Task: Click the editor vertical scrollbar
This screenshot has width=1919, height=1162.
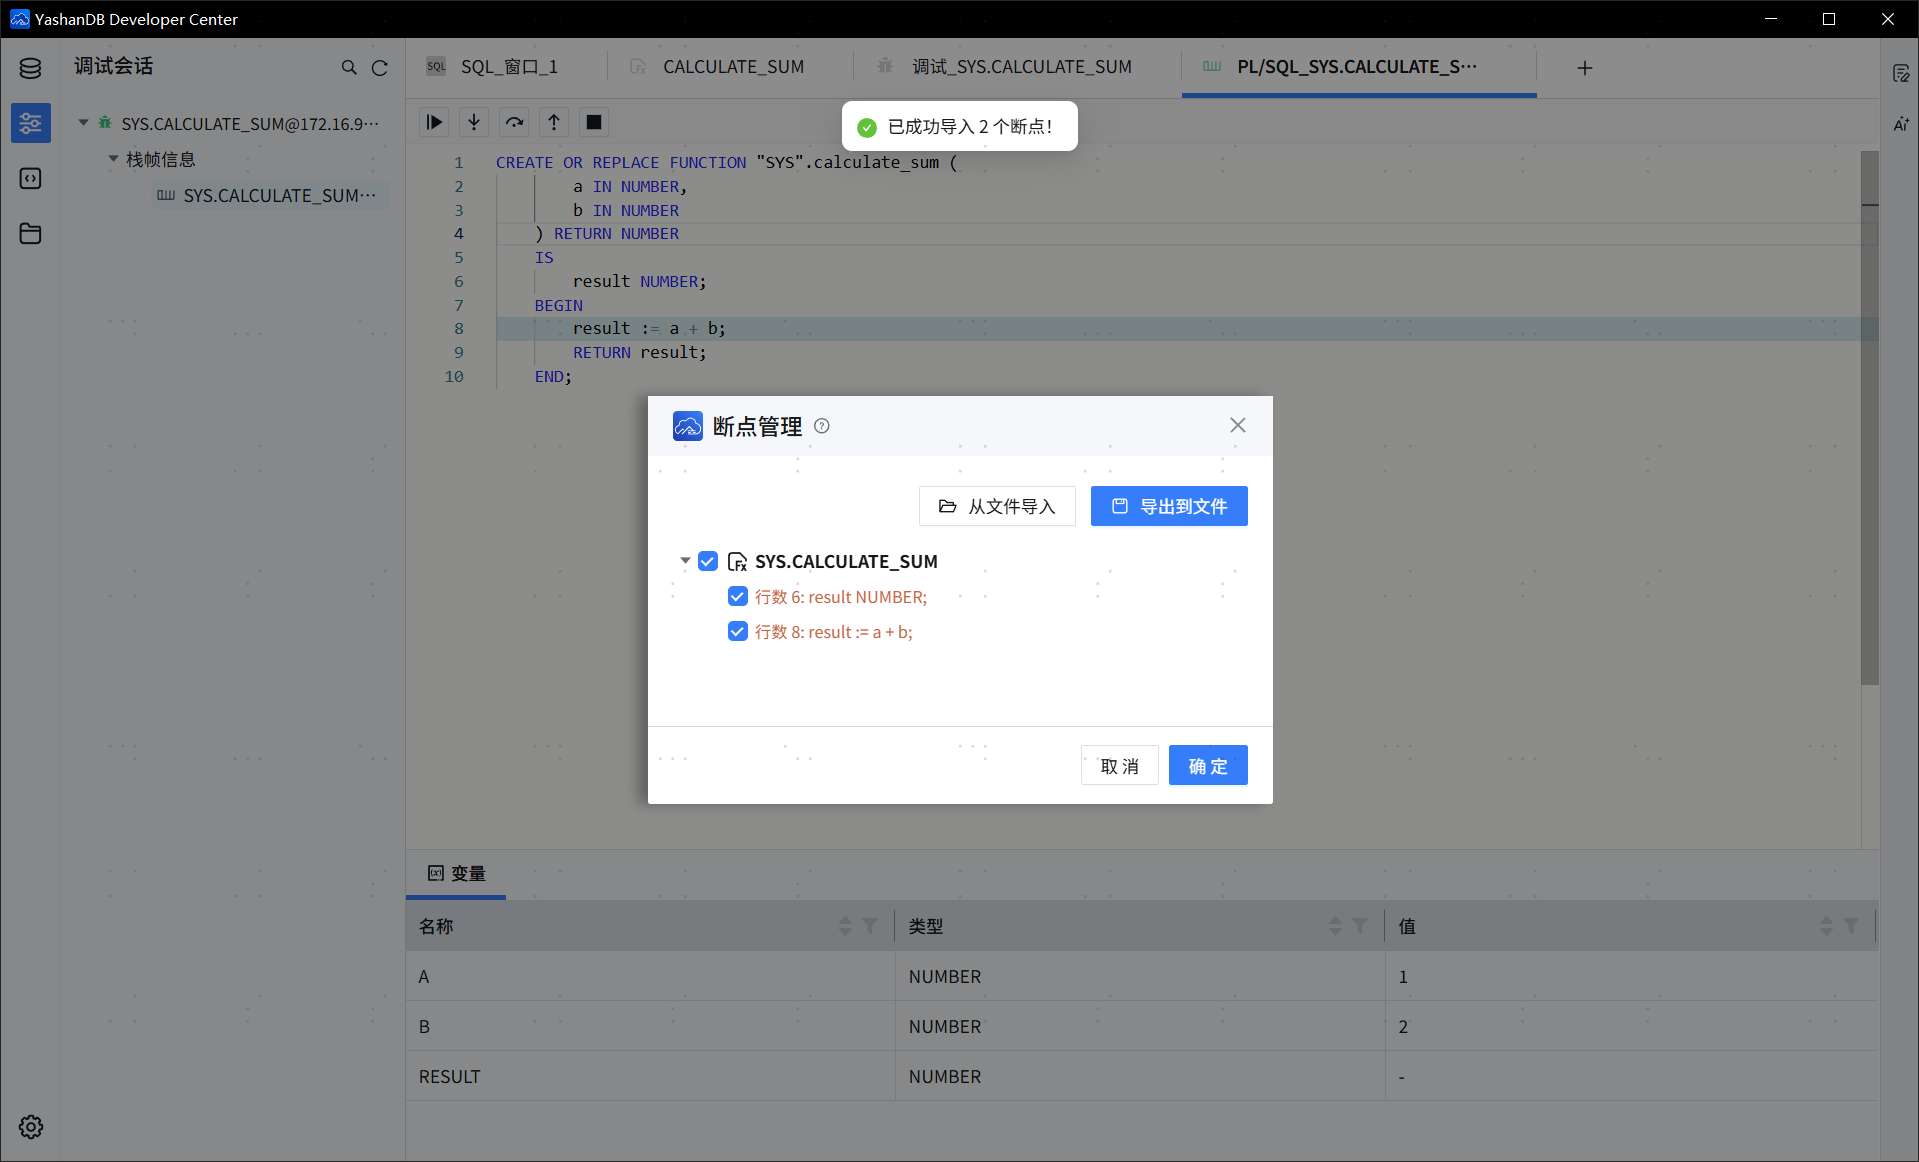Action: click(1869, 420)
